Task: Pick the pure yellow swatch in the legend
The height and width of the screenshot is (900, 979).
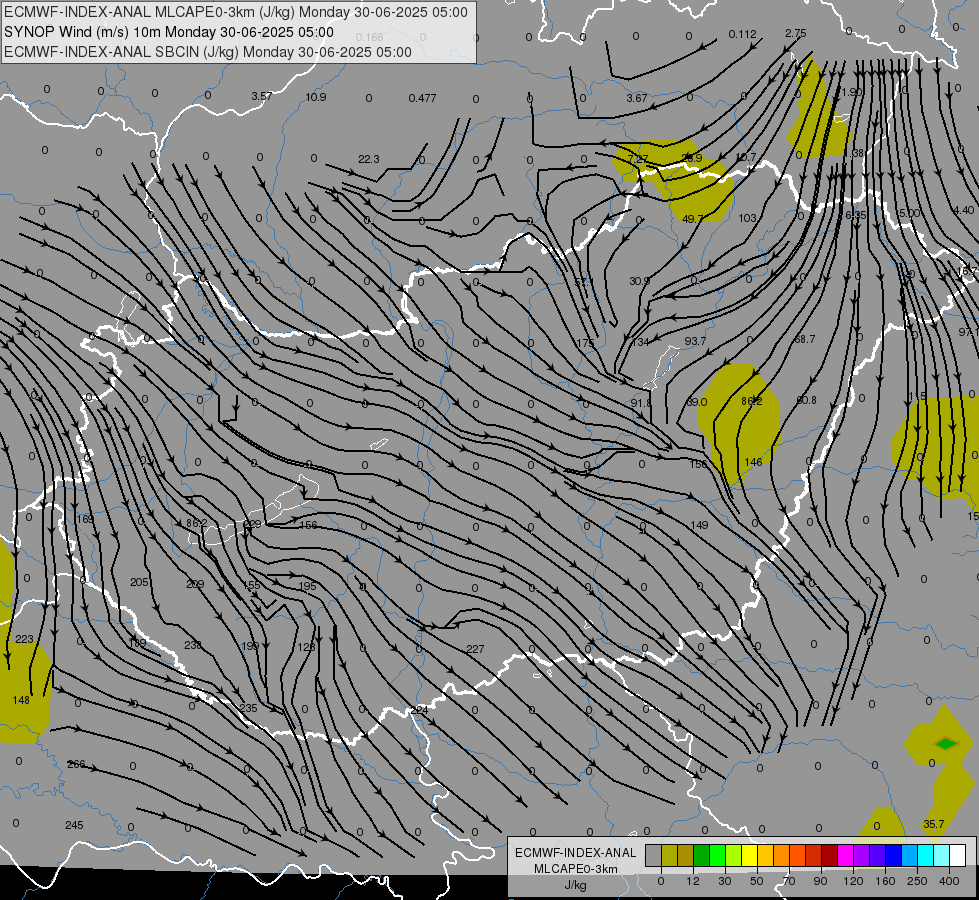Action: point(749,856)
